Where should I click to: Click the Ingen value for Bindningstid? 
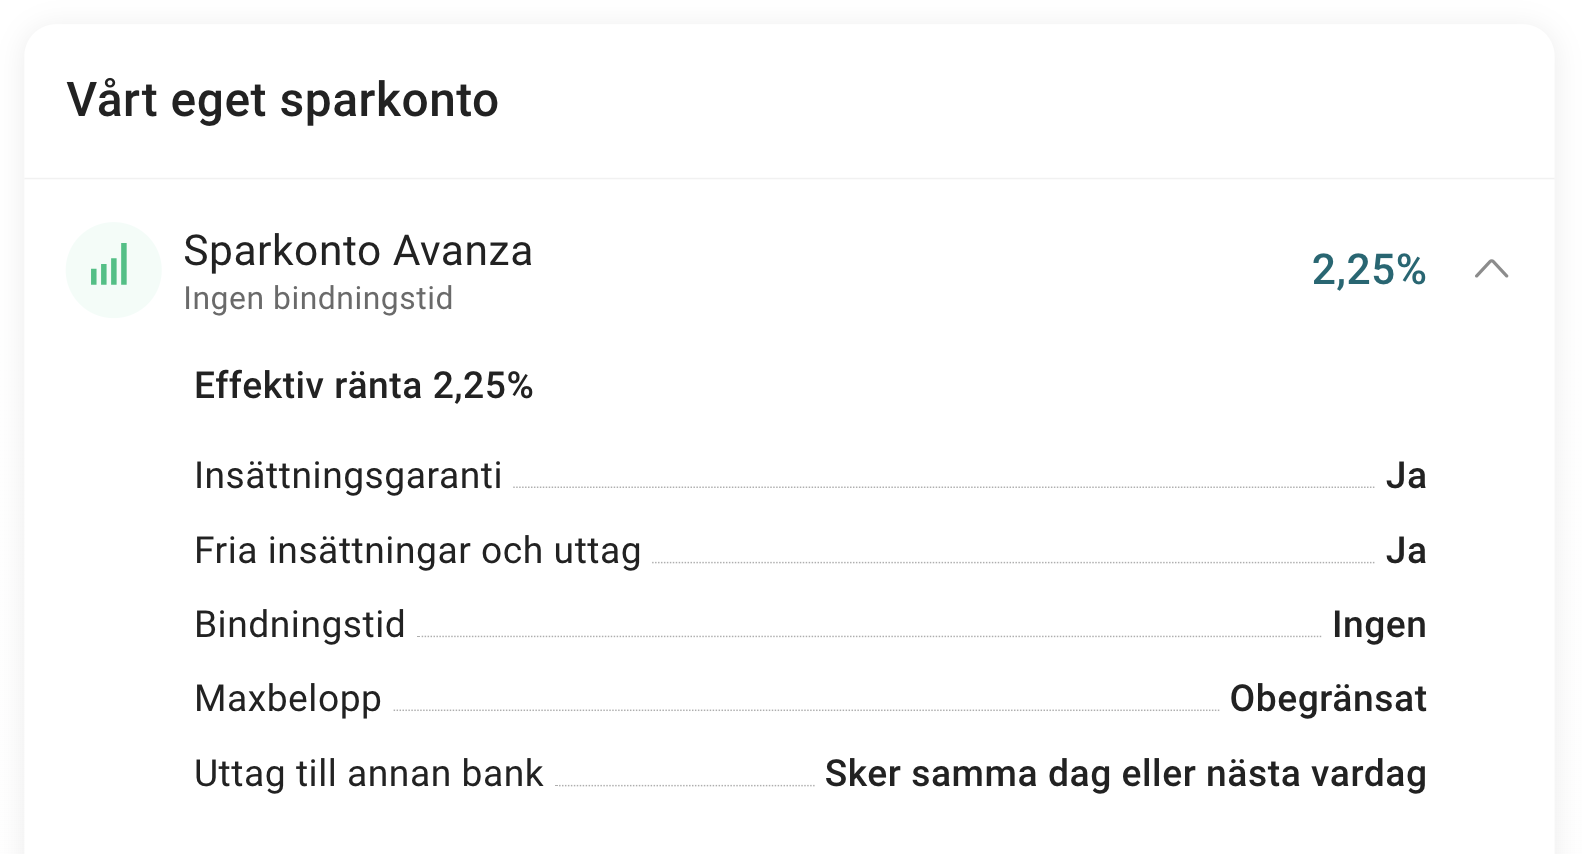(1379, 625)
